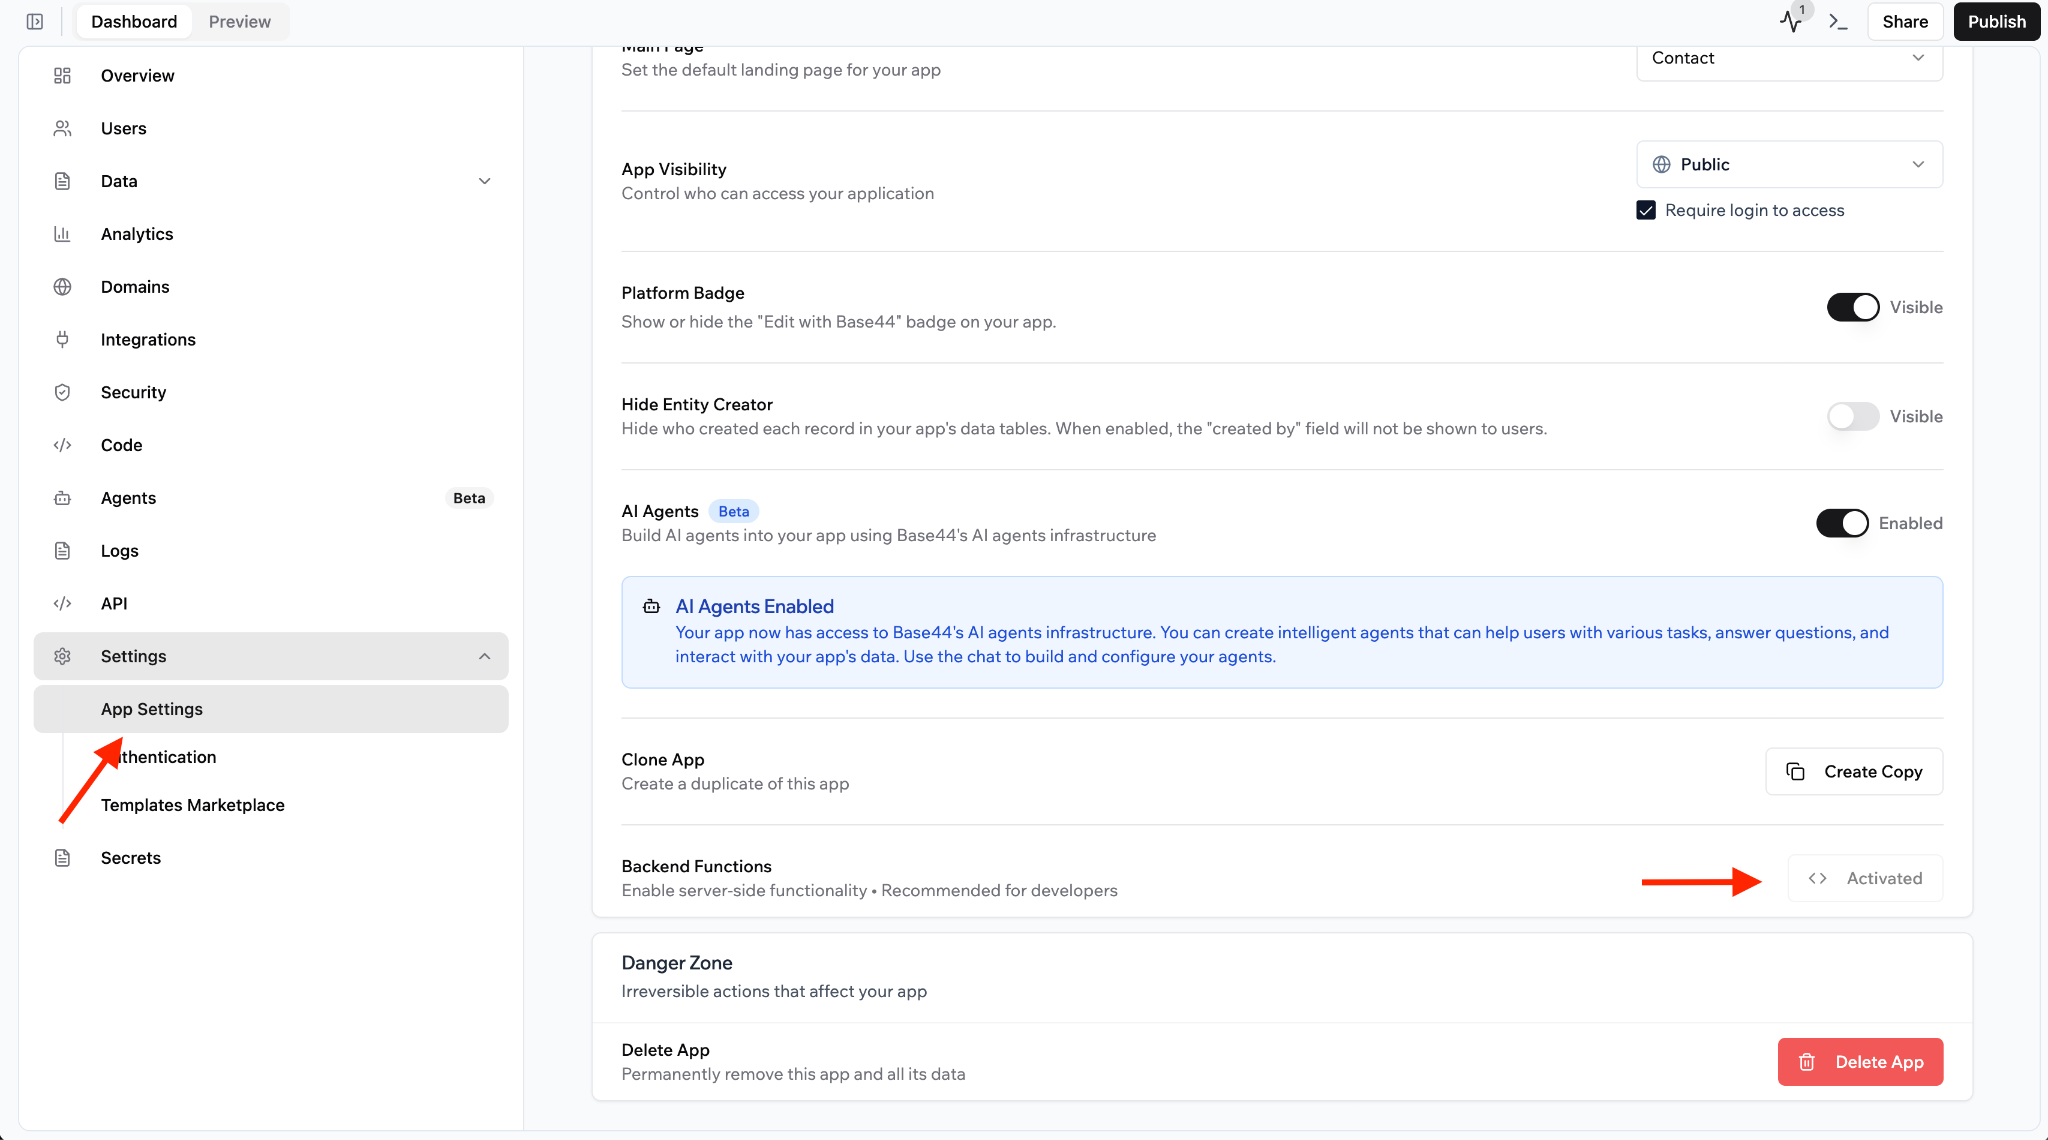
Task: Click the Overview grid icon
Action: (62, 76)
